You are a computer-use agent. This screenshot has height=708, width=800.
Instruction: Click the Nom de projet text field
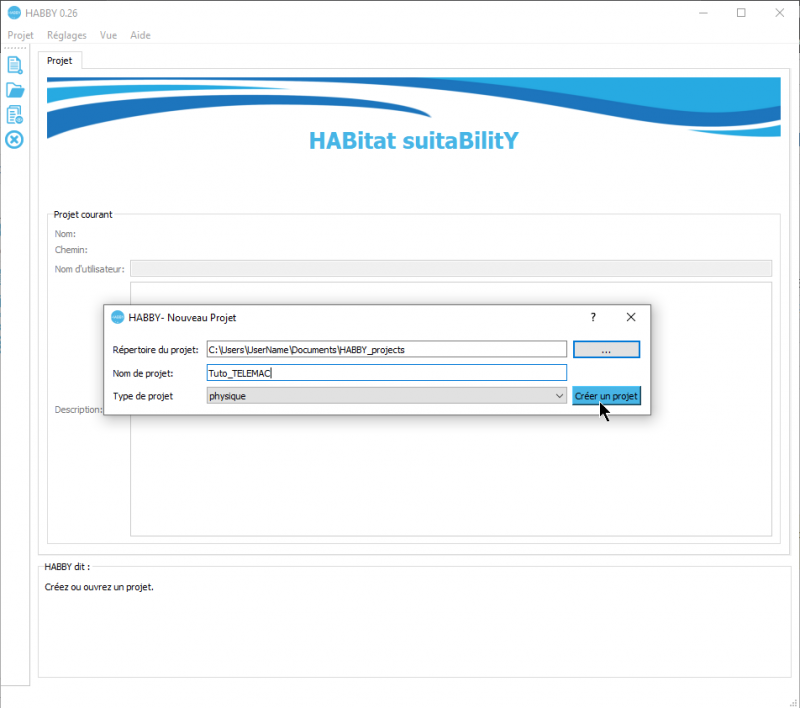(x=386, y=373)
